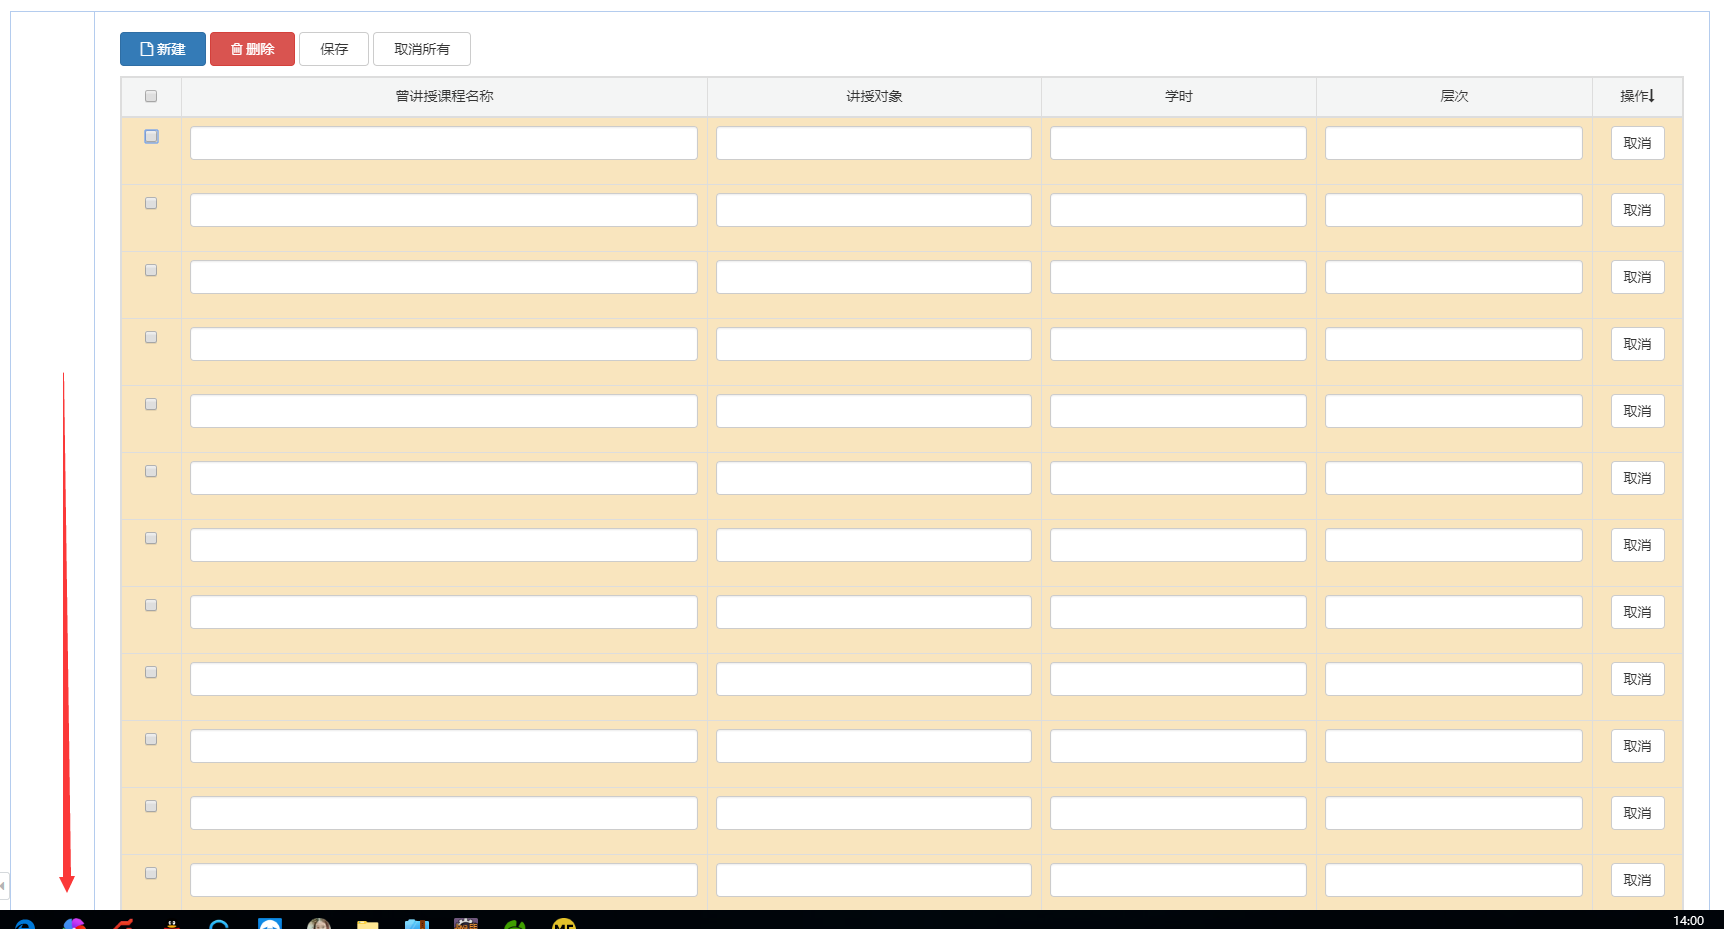Click the 曾讲授课程名称 column header
Image resolution: width=1724 pixels, height=929 pixels.
pyautogui.click(x=444, y=96)
